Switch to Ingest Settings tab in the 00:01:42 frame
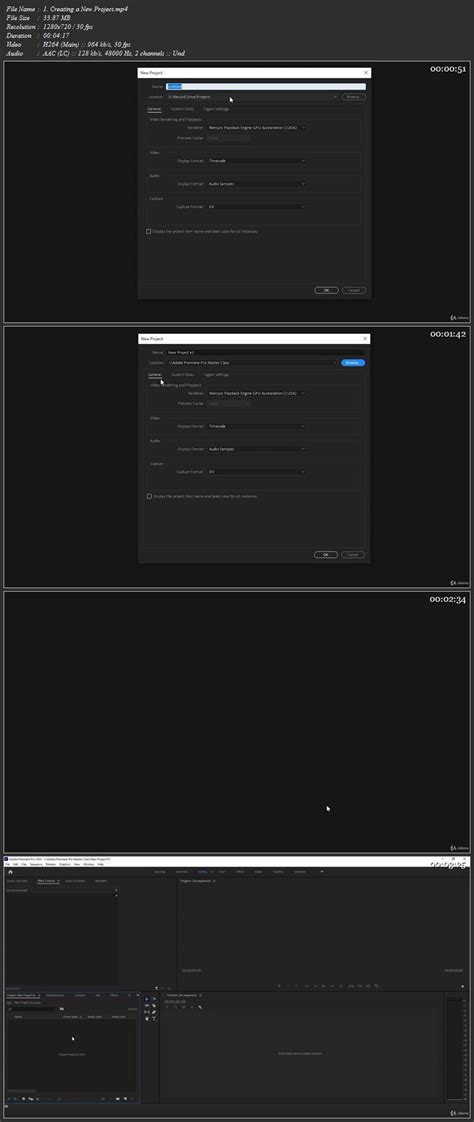This screenshot has height=1122, width=474. click(216, 374)
